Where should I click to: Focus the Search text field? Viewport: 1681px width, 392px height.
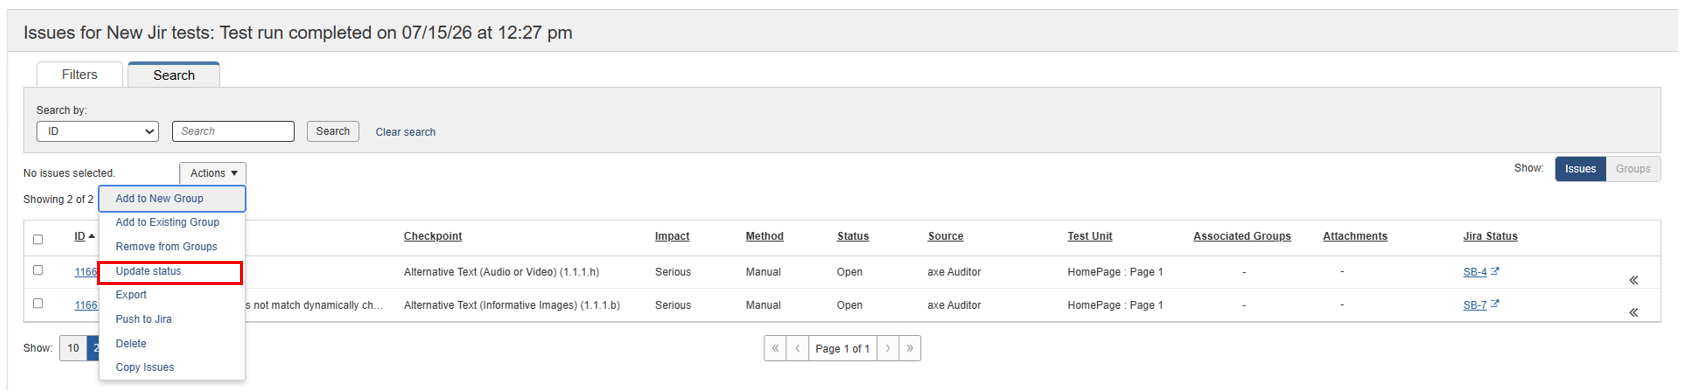click(x=233, y=131)
